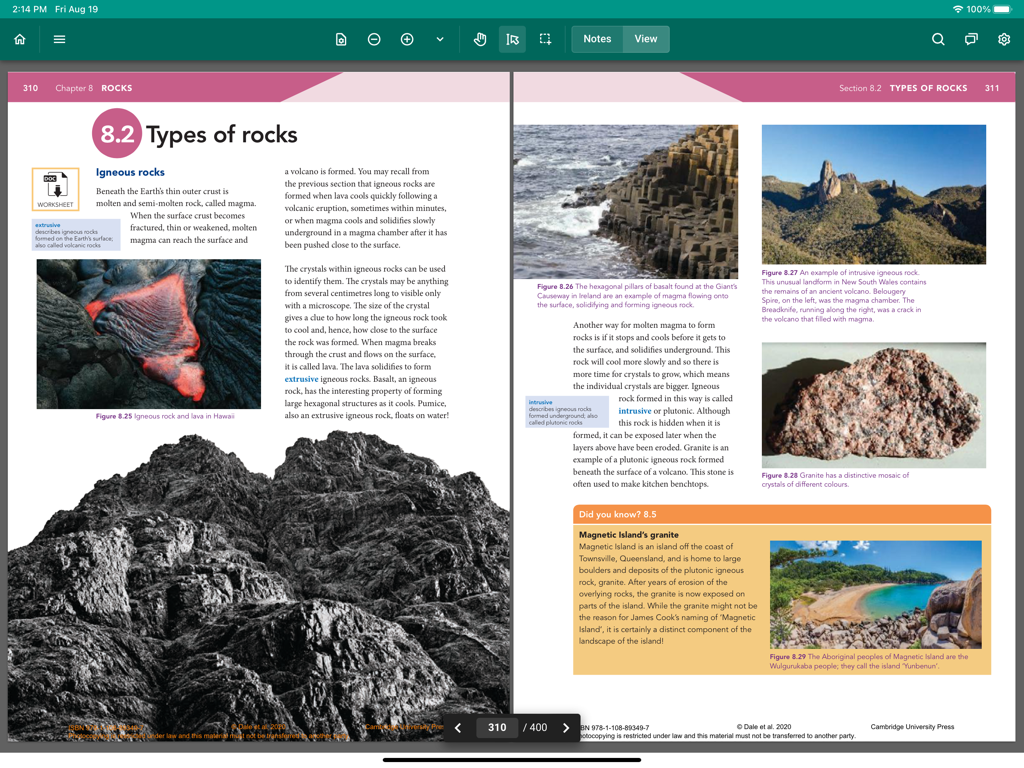Screen dimensions: 1024x768
Task: Expand the zoom level dropdown chevron
Action: (440, 39)
